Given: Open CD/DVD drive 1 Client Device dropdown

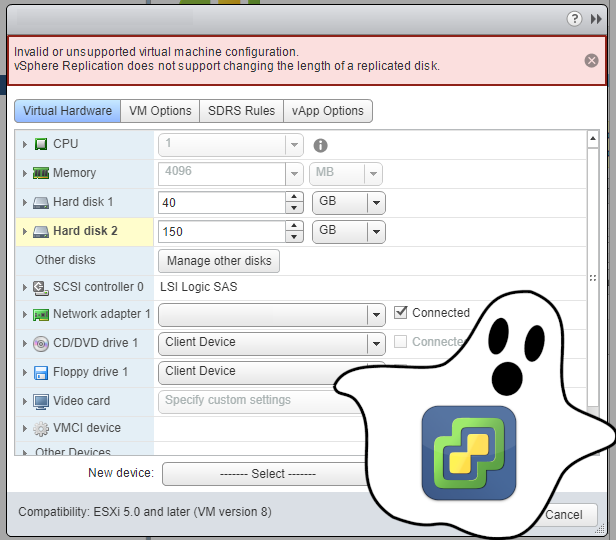Looking at the screenshot, I should (x=272, y=344).
